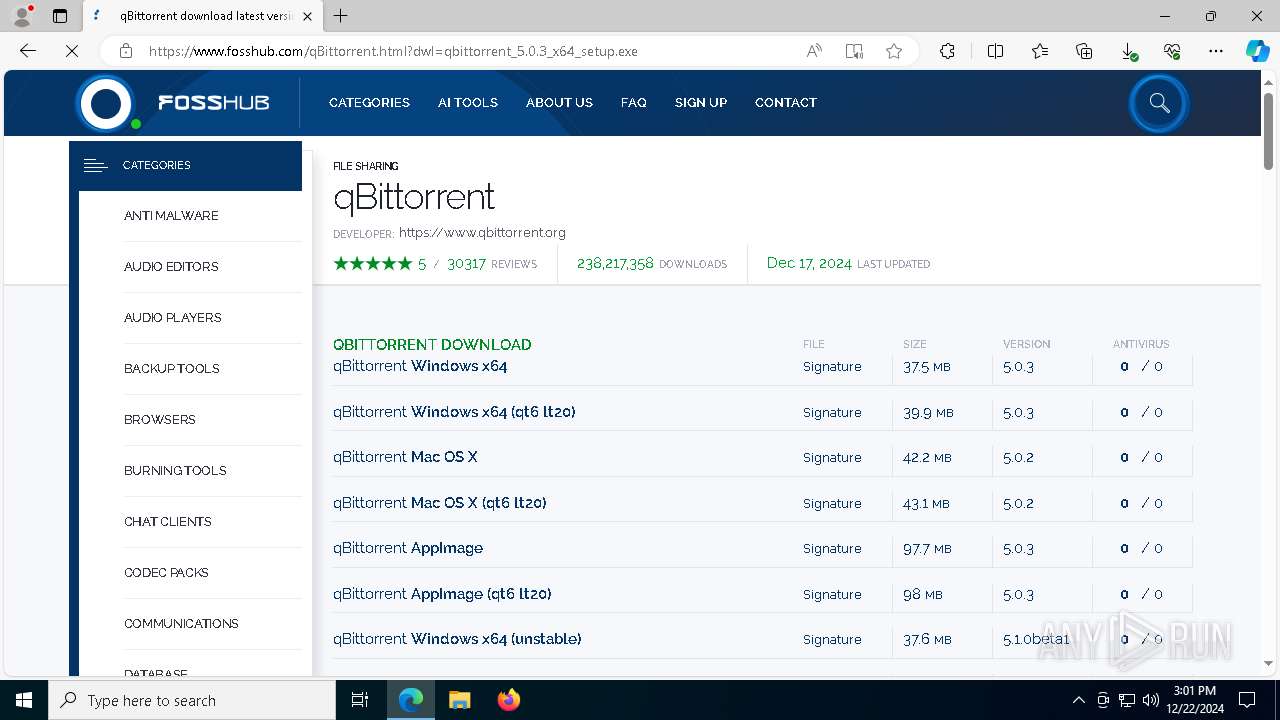Open Chat Clients category

pyautogui.click(x=168, y=522)
